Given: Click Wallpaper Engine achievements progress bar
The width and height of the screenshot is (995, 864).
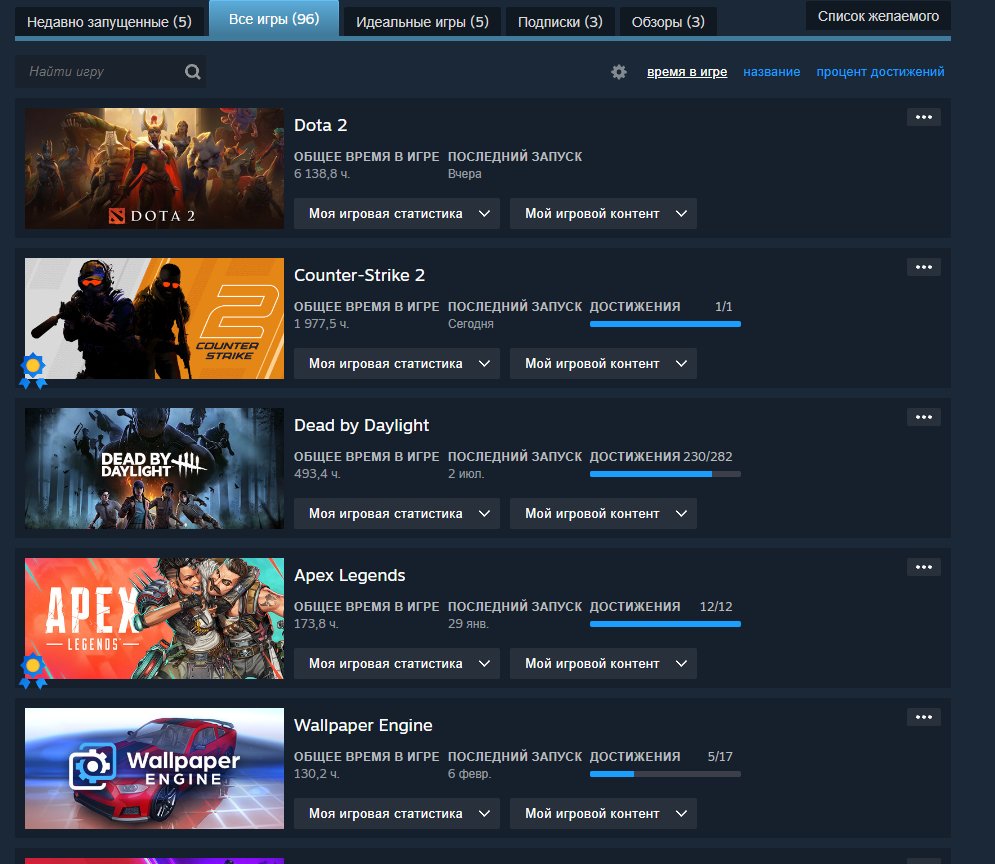Looking at the screenshot, I should pos(665,774).
